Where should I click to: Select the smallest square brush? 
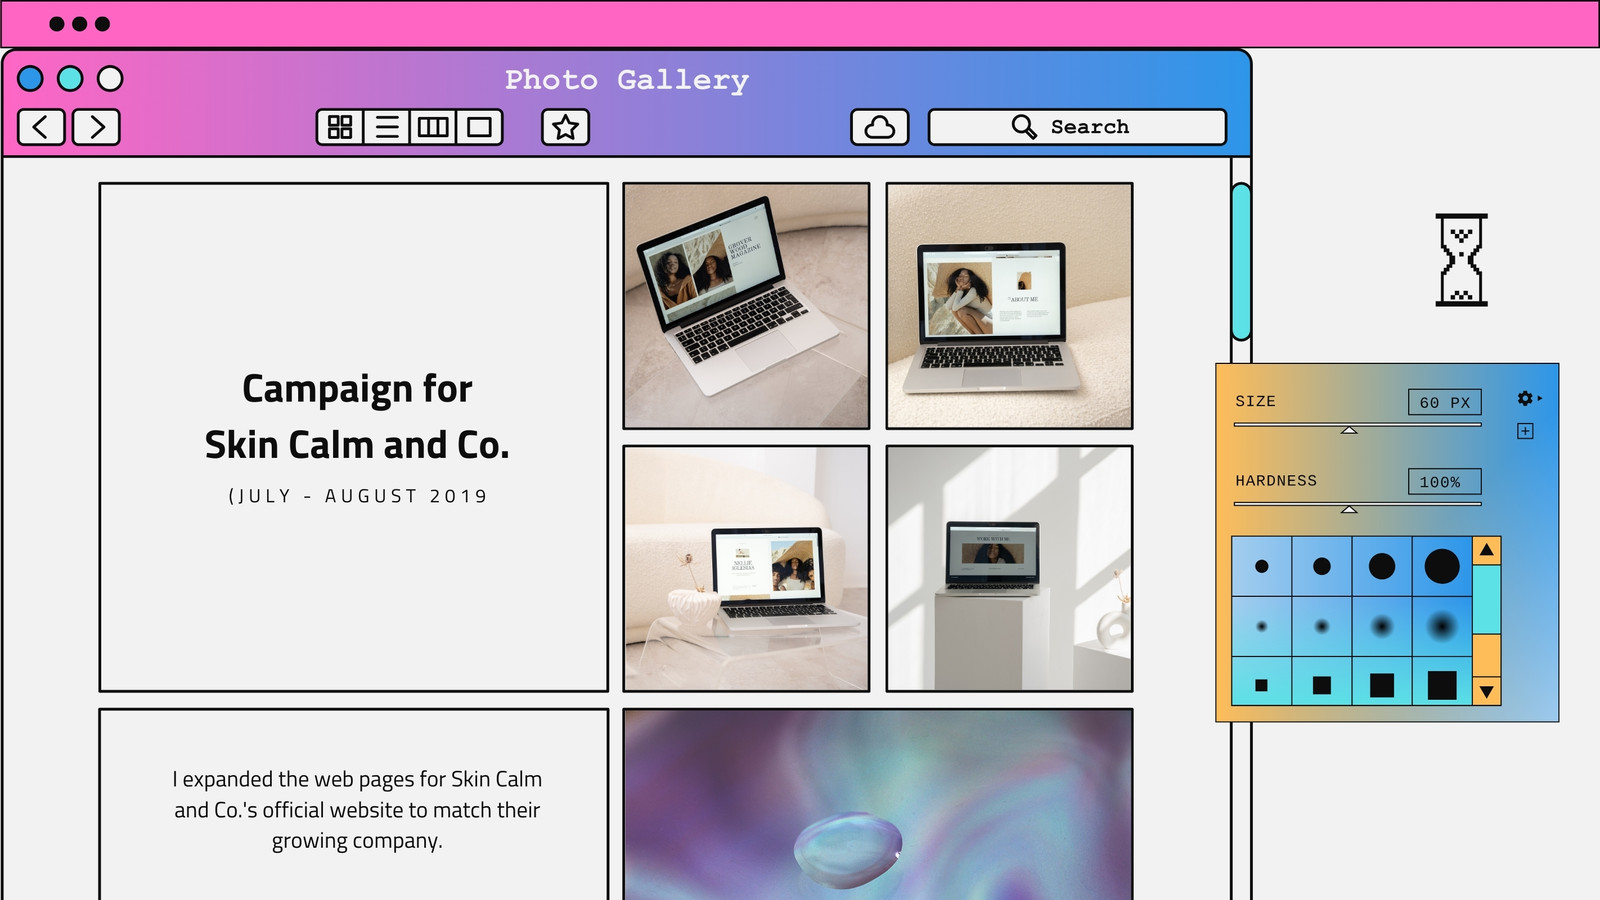tap(1262, 685)
